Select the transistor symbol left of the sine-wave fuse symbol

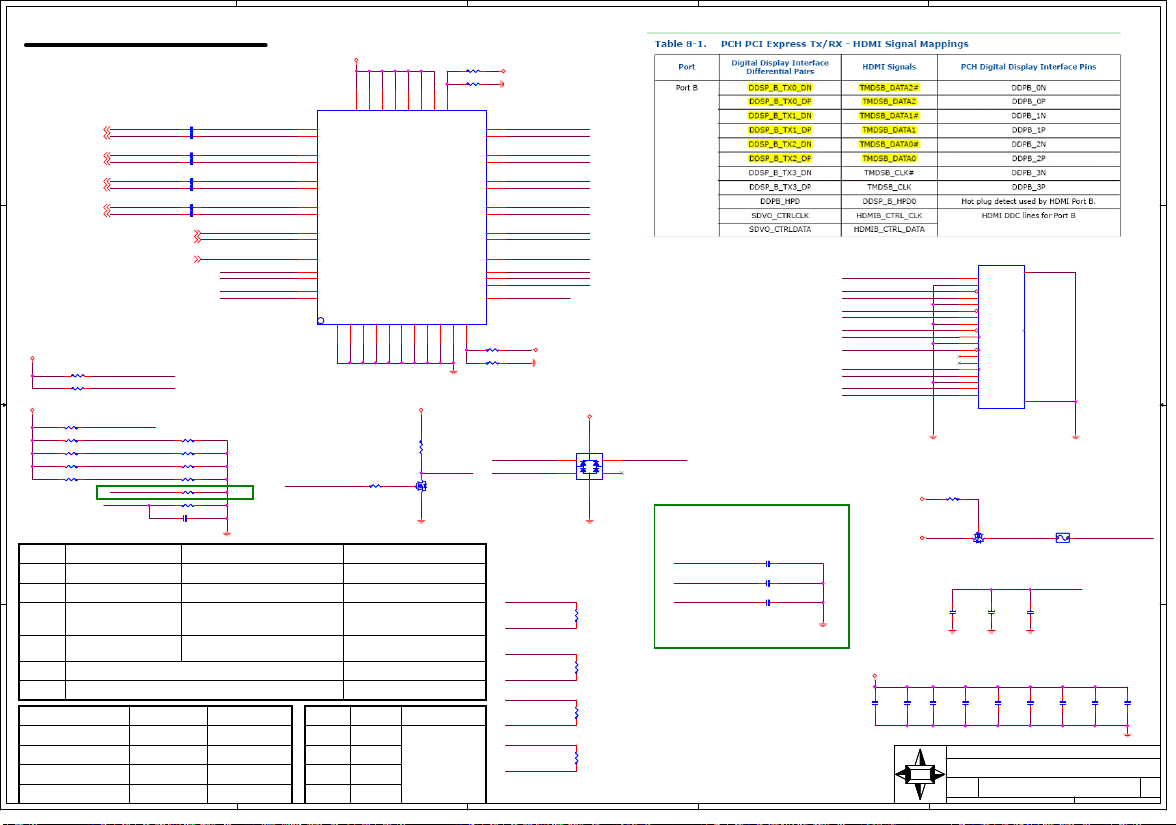pyautogui.click(x=978, y=538)
